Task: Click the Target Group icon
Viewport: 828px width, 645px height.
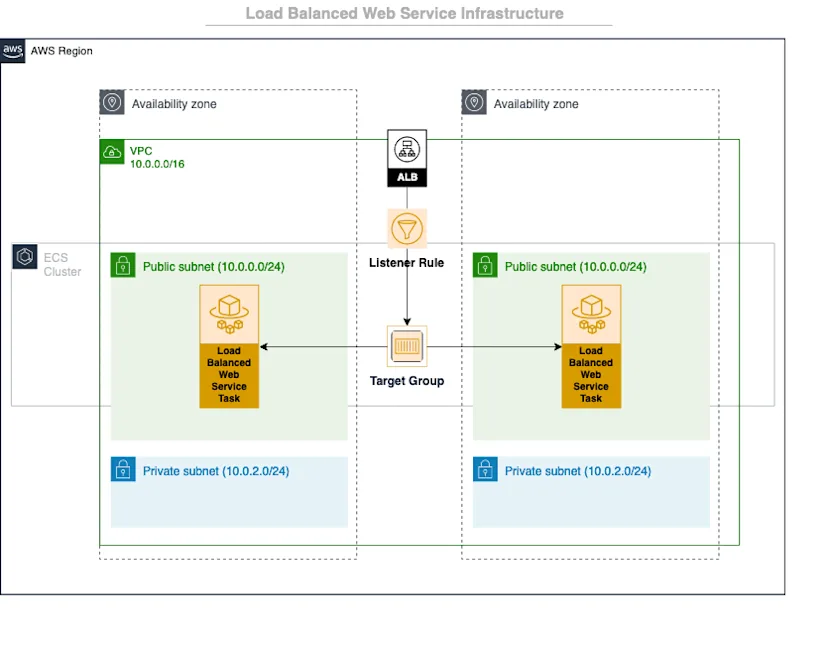Action: point(406,347)
